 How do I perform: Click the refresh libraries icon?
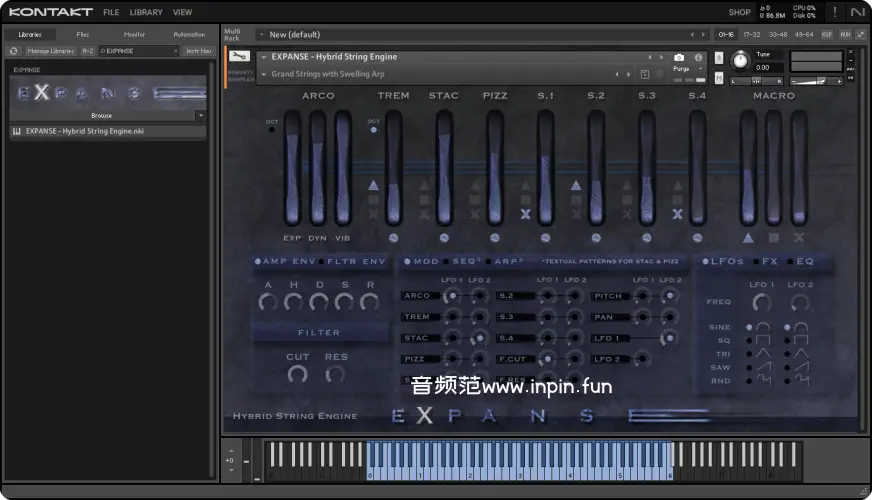click(x=14, y=50)
